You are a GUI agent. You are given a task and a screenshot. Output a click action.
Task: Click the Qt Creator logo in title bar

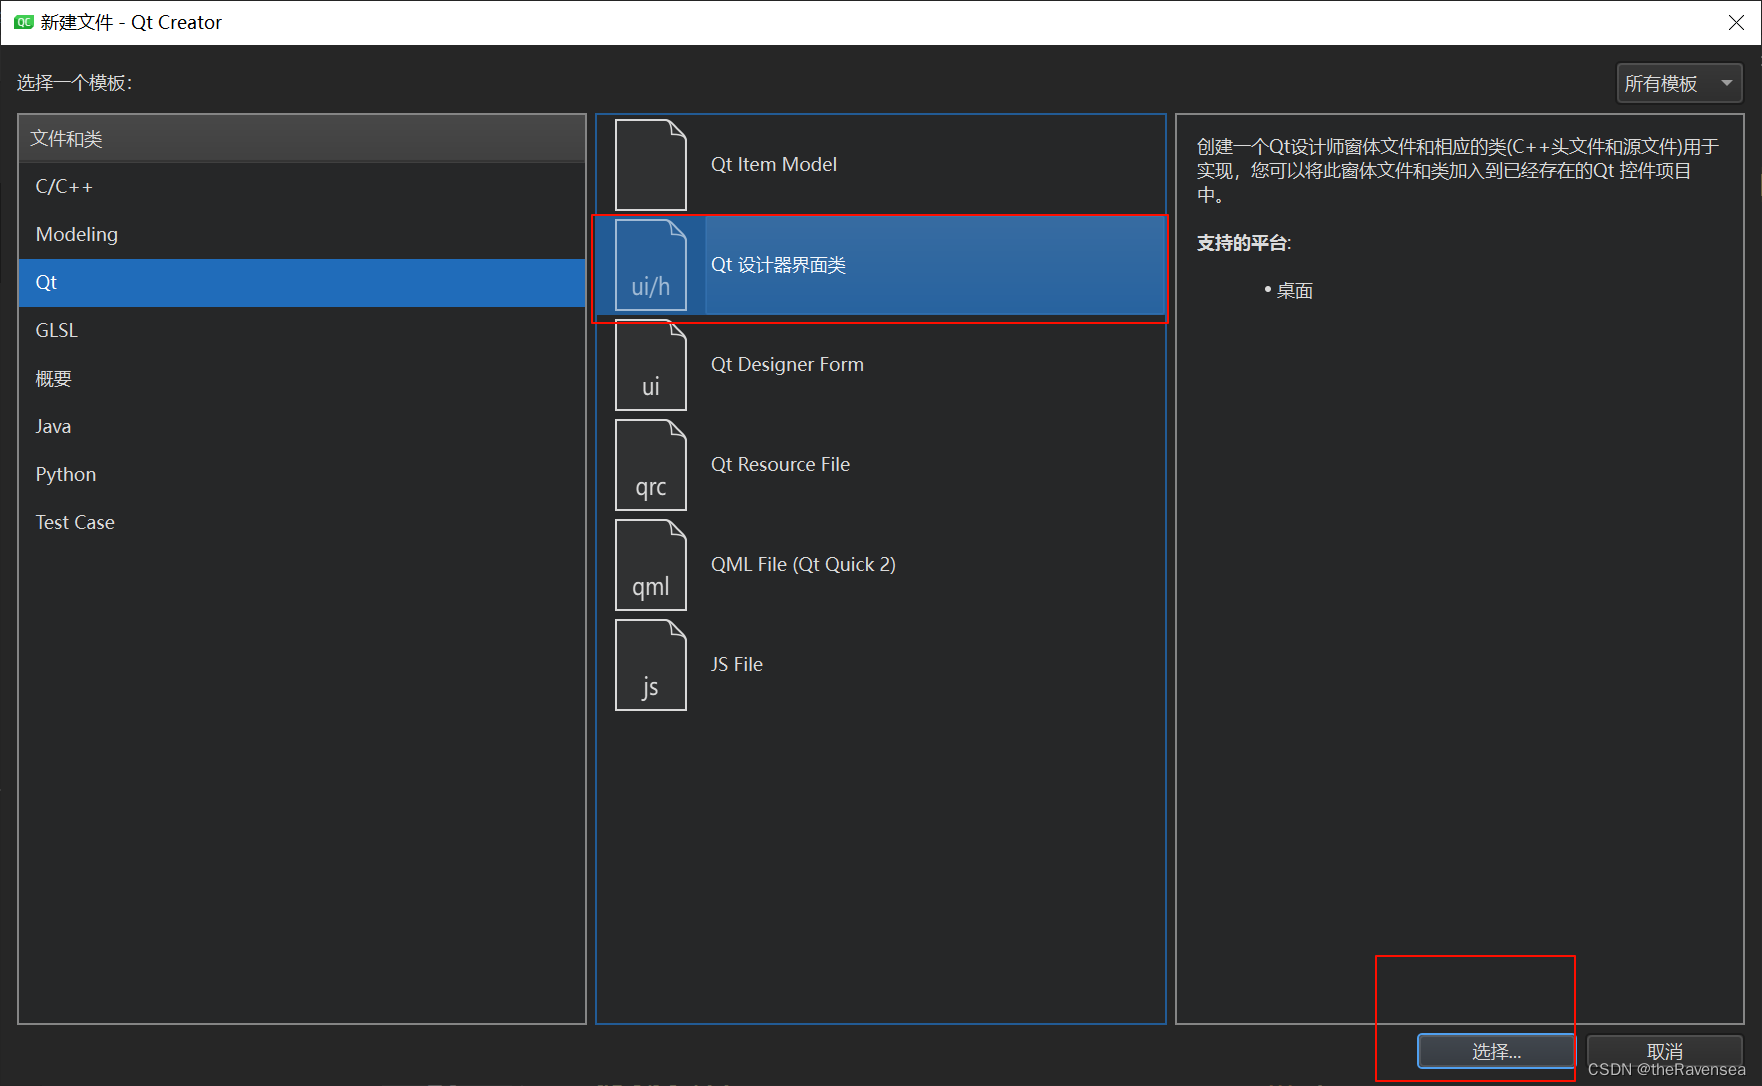[x=23, y=22]
